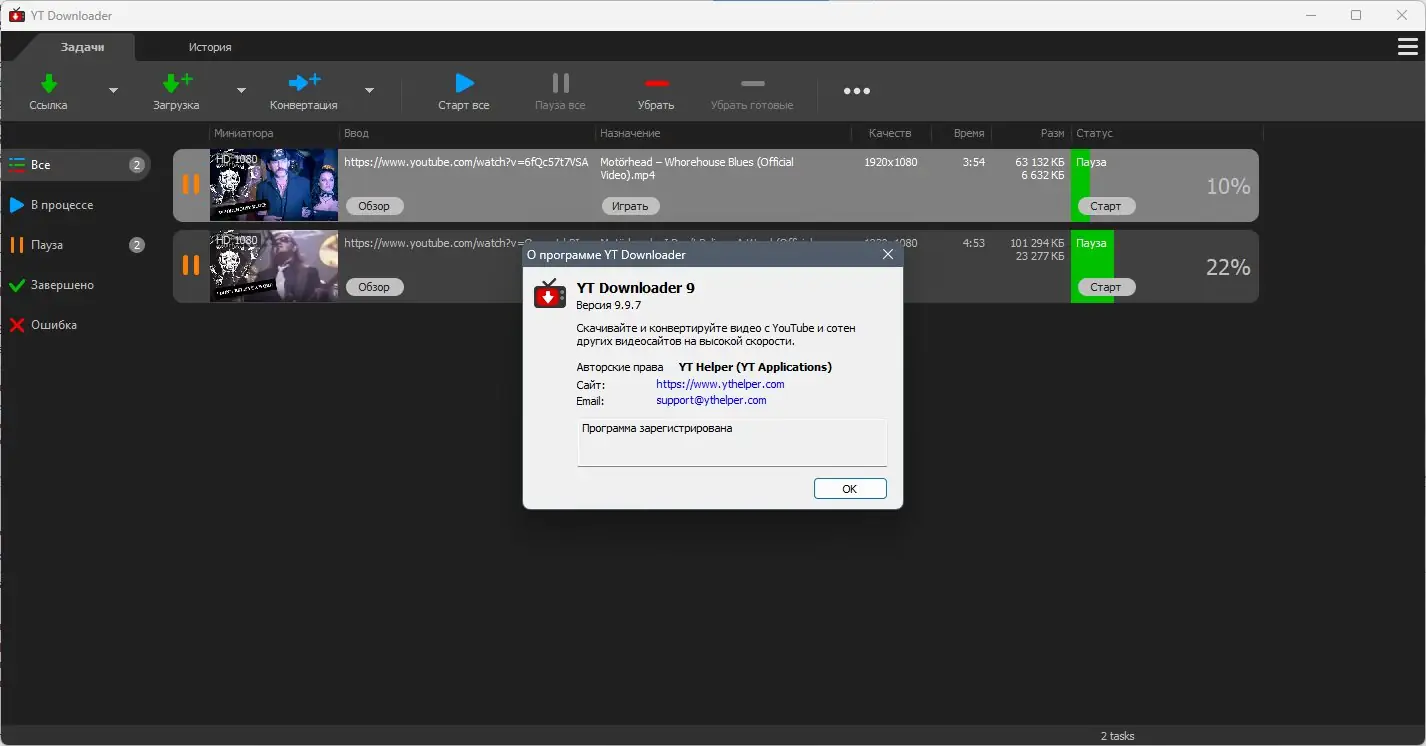
Task: Expand the Конвертация dropdown arrow
Action: pyautogui.click(x=369, y=90)
